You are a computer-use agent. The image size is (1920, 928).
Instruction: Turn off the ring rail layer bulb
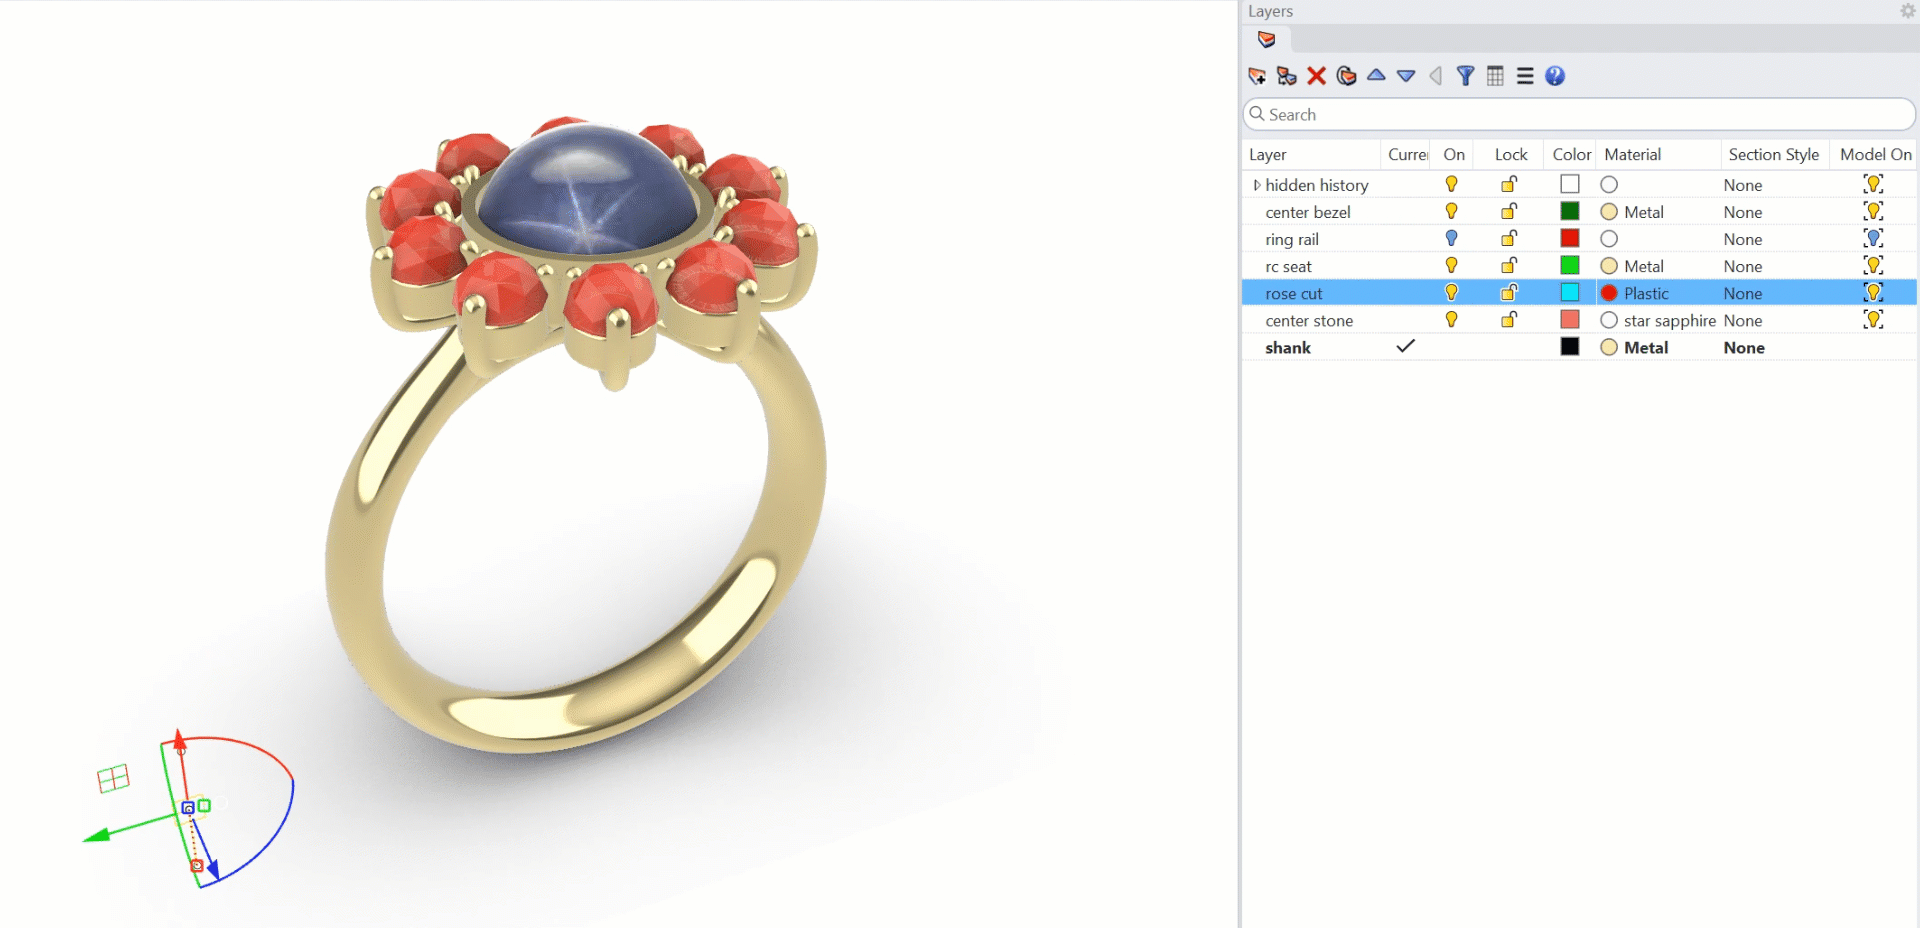pyautogui.click(x=1451, y=239)
